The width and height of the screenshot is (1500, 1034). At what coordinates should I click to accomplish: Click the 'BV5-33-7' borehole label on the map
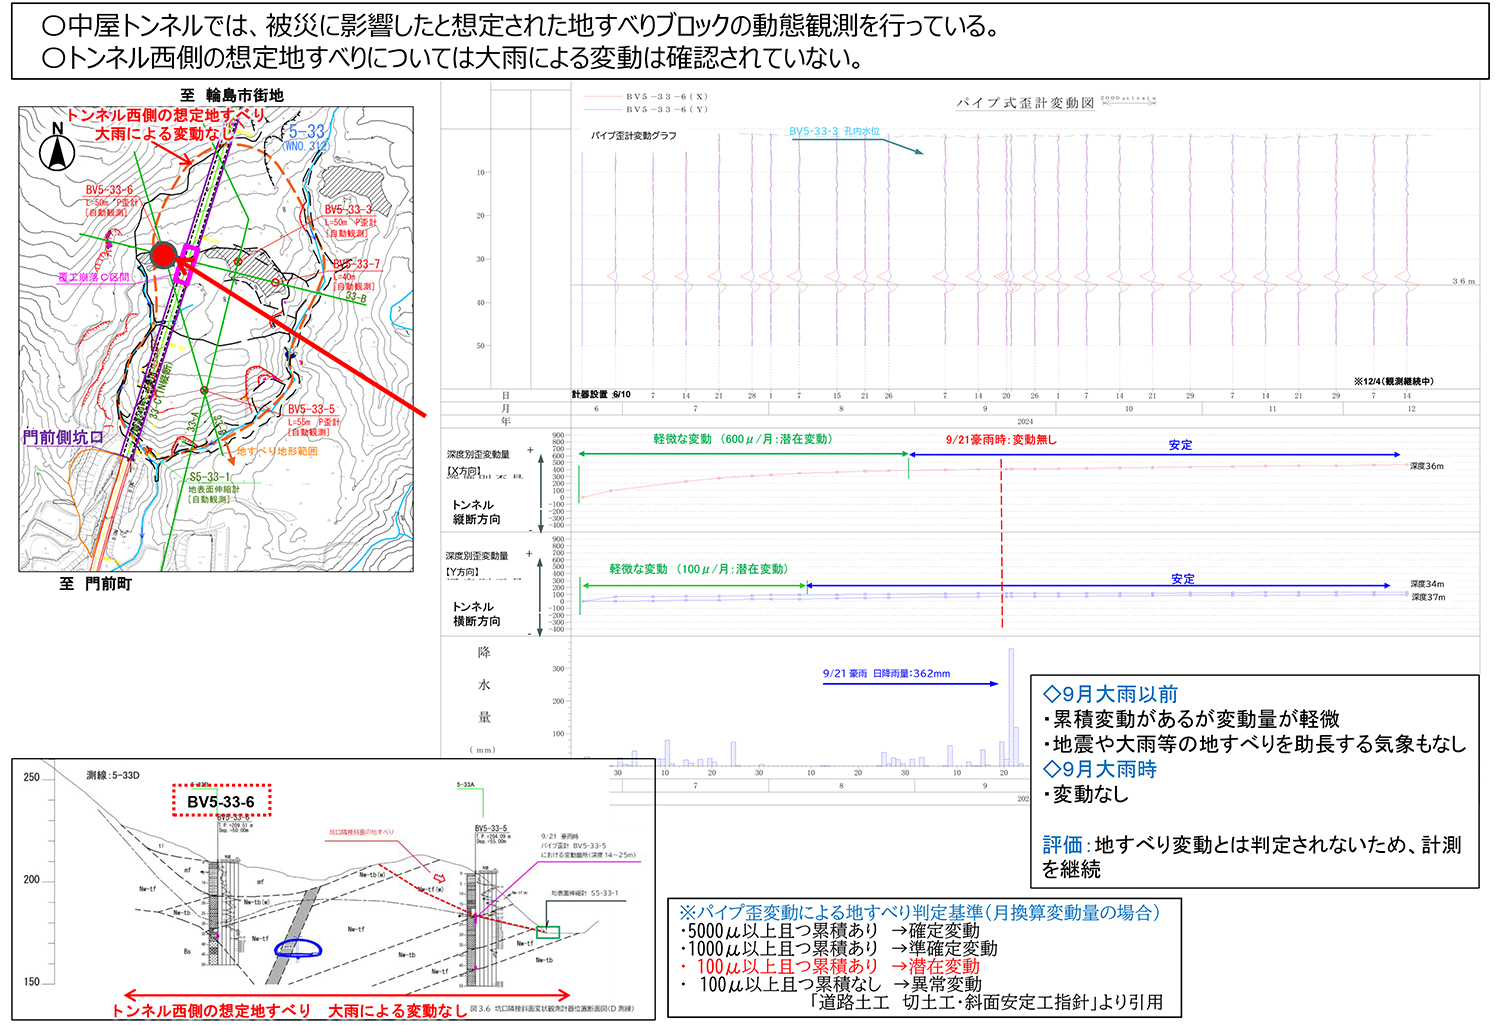click(357, 264)
